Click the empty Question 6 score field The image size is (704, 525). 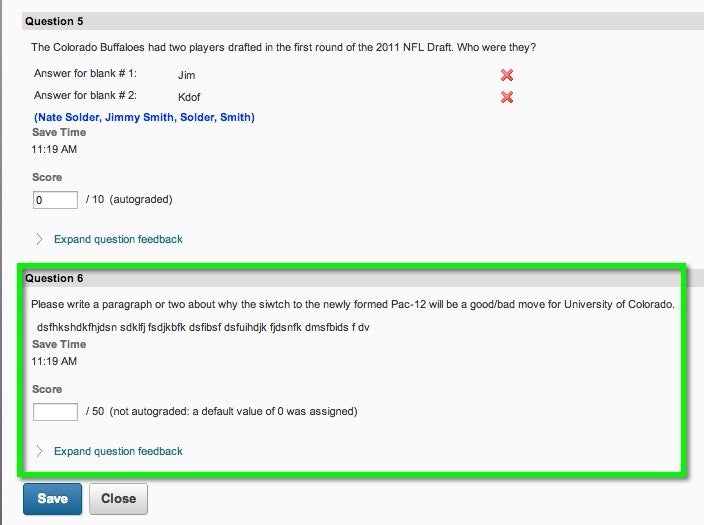55,412
